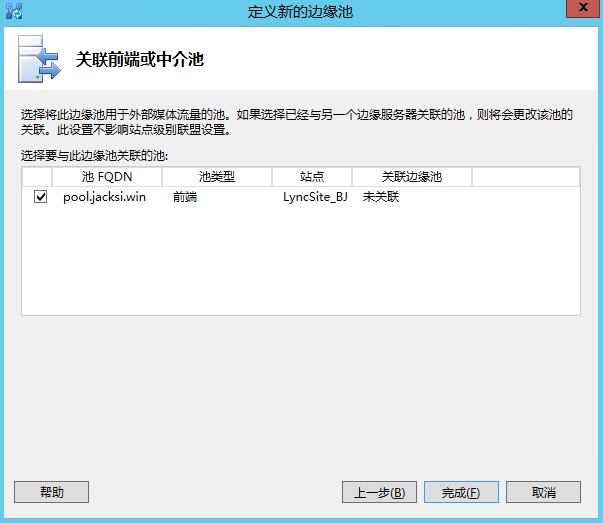Image resolution: width=603 pixels, height=523 pixels.
Task: Select the pool.jacksi.win FQDN cell
Action: tap(105, 197)
